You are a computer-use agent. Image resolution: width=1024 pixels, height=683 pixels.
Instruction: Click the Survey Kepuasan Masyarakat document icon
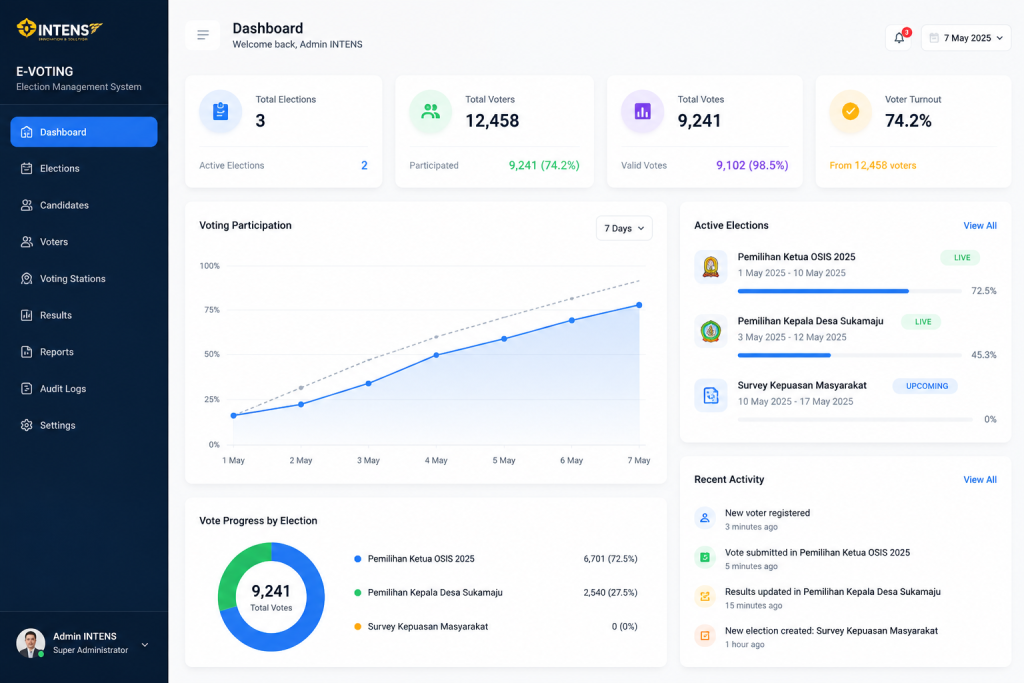(x=711, y=395)
